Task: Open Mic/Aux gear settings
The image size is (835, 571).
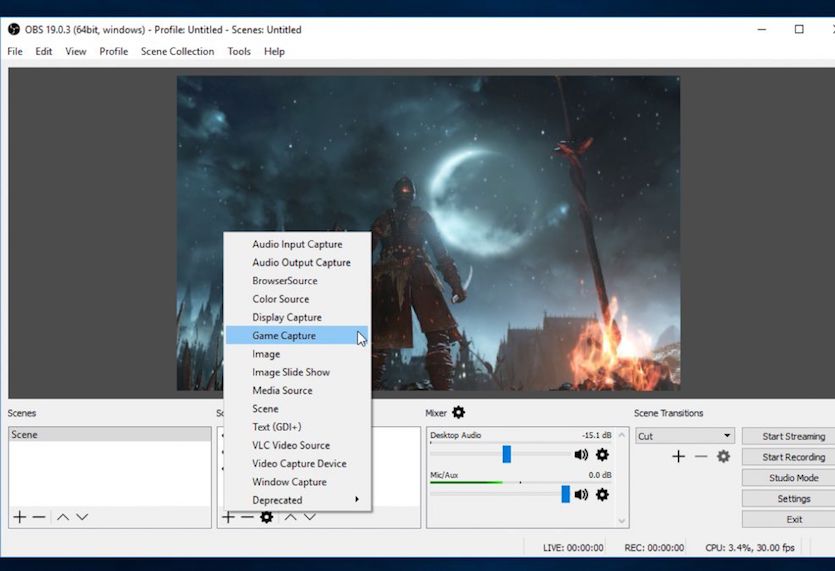Action: (x=602, y=495)
